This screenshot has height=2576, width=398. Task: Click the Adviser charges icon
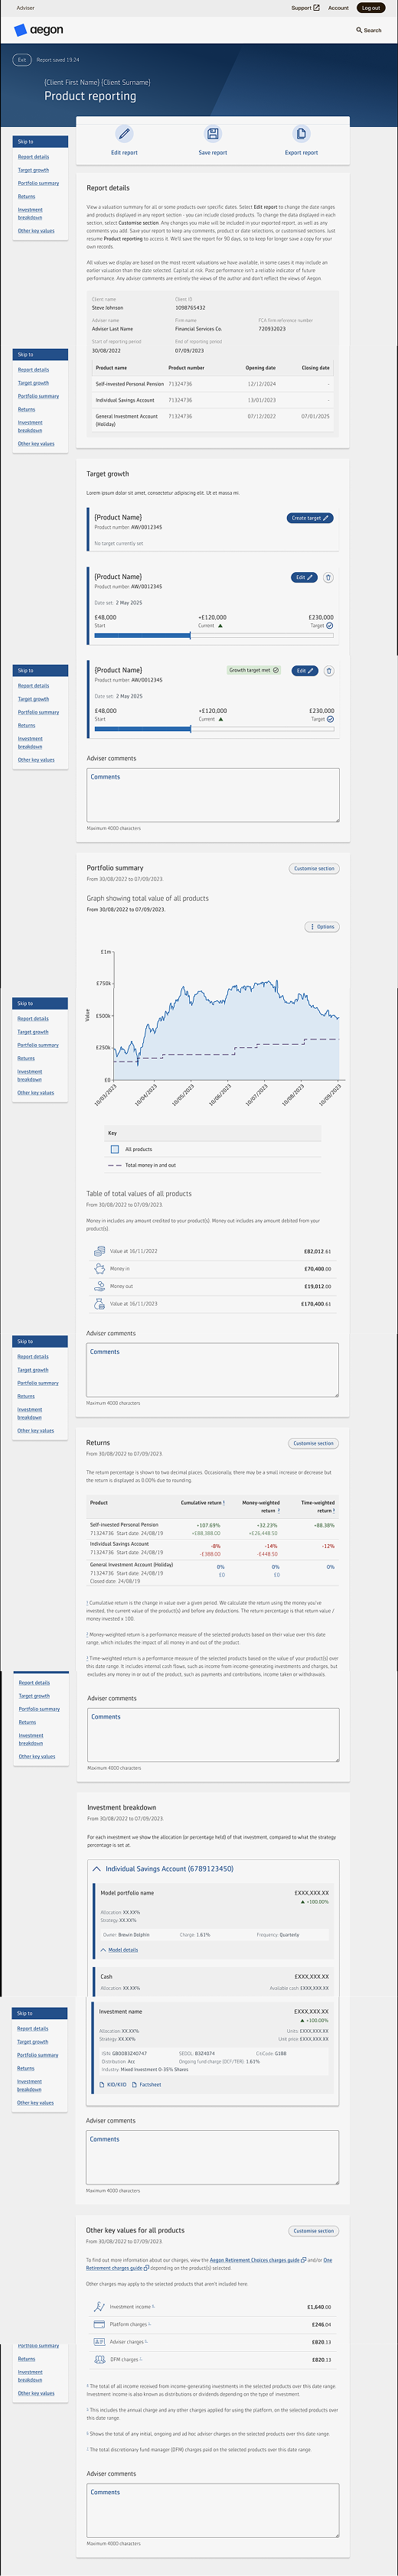pos(99,2342)
